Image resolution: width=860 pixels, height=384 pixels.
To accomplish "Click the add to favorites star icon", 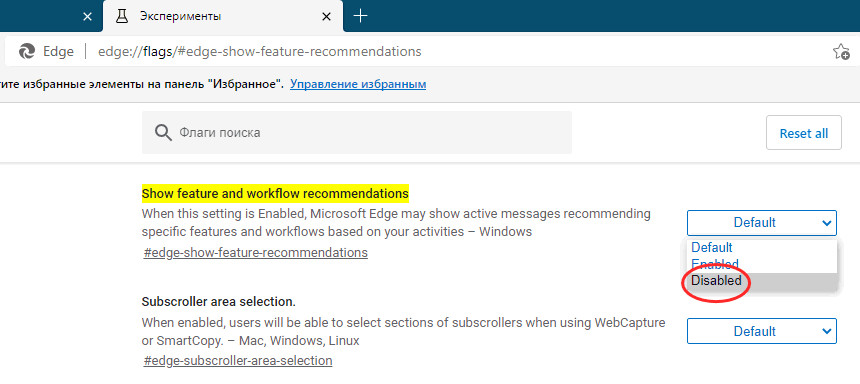I will tap(841, 52).
